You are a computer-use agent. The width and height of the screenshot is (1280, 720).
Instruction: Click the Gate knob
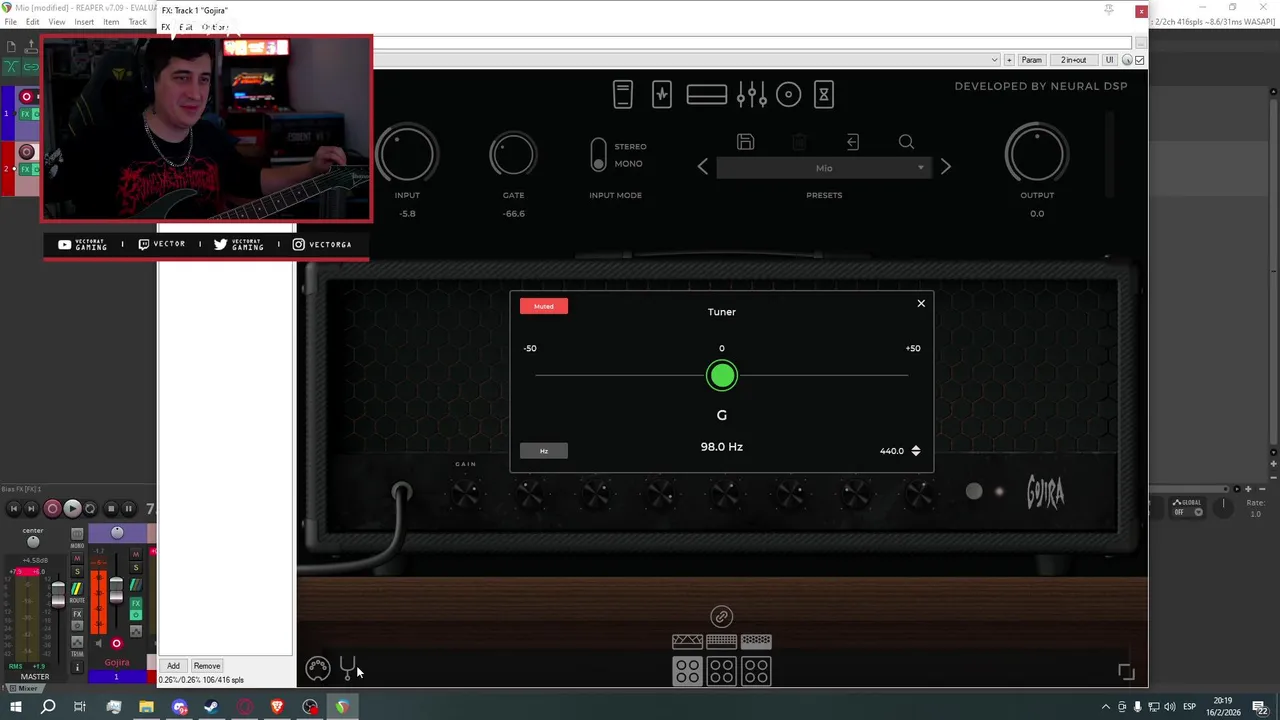(513, 155)
